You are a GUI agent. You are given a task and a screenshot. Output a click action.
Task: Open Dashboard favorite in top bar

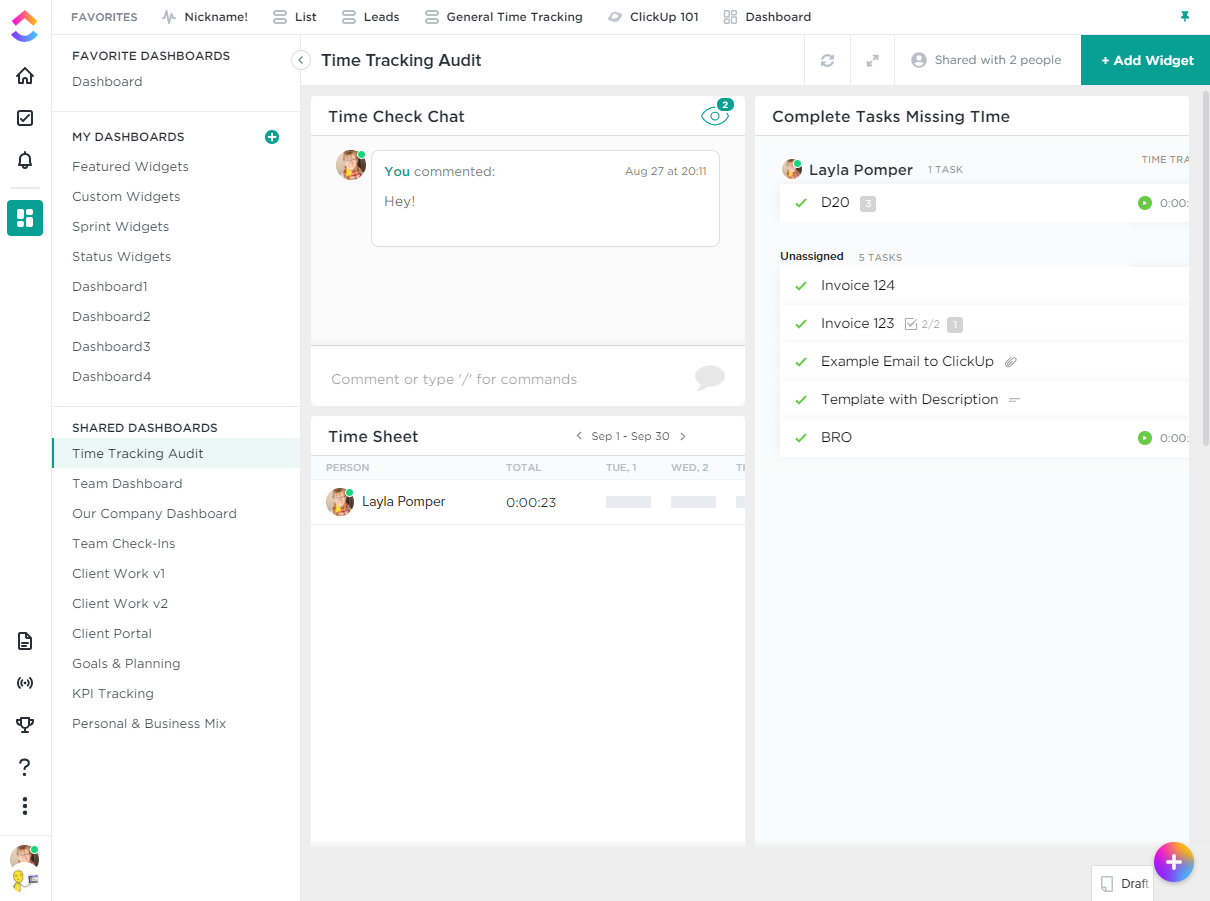(x=767, y=17)
